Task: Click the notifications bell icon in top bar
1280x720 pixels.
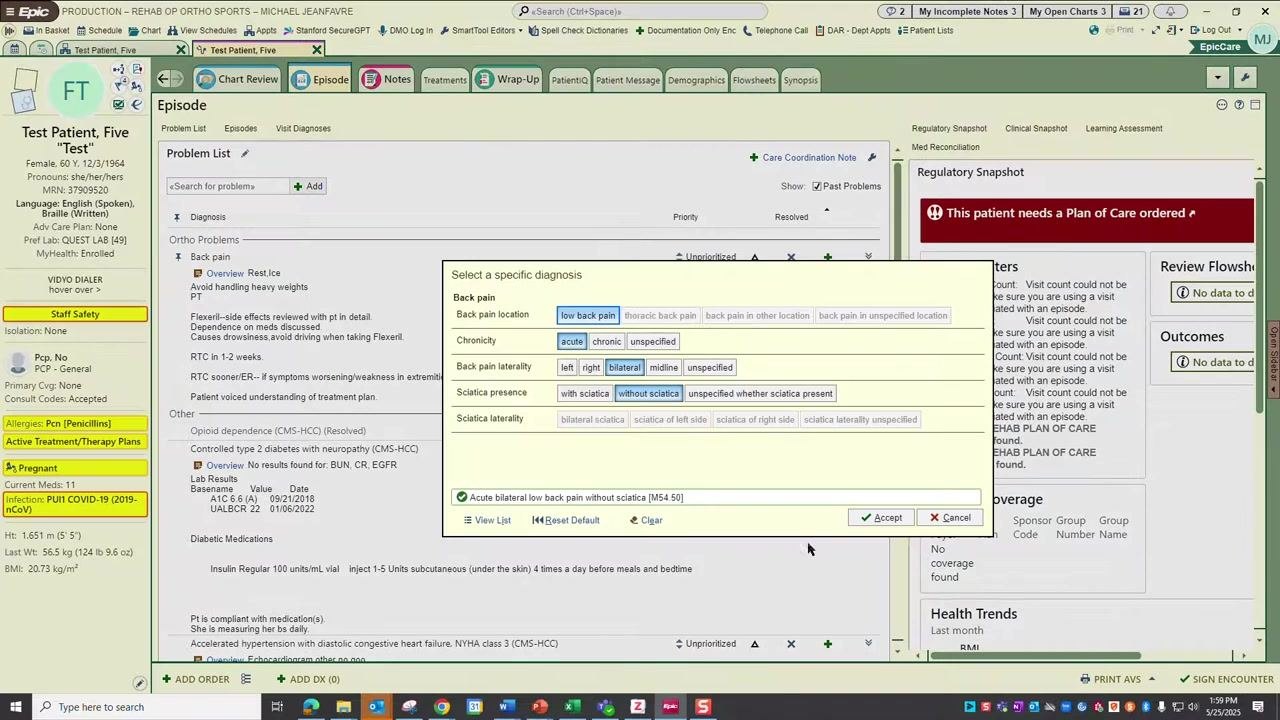Action: [x=1170, y=11]
